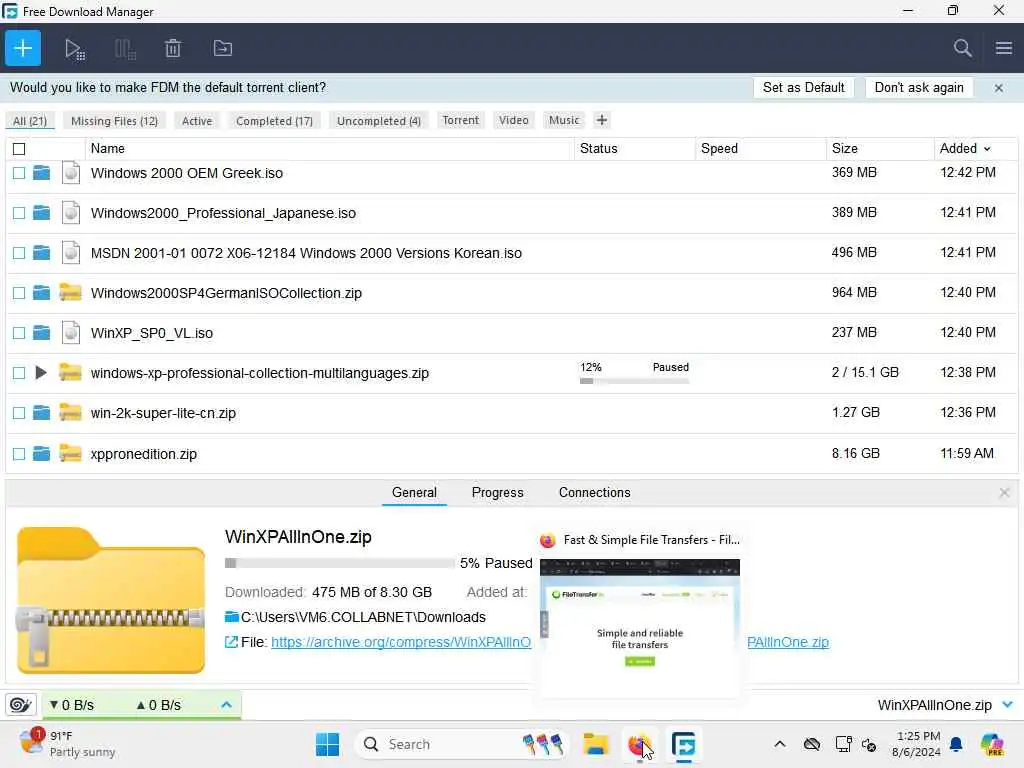Click Free Download Manager taskbar icon

click(x=683, y=744)
